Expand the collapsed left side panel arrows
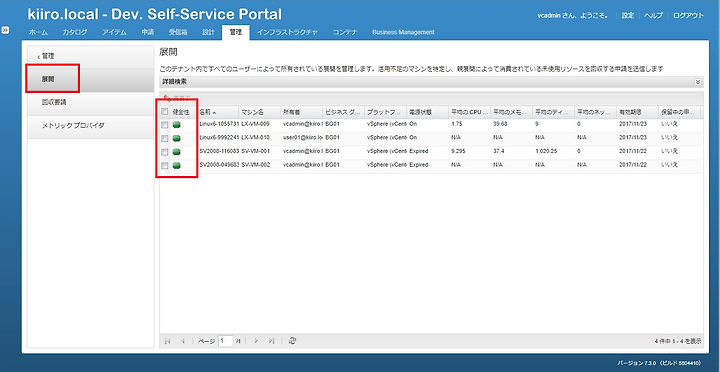Screen dimensions: 720x372 (x=5, y=30)
